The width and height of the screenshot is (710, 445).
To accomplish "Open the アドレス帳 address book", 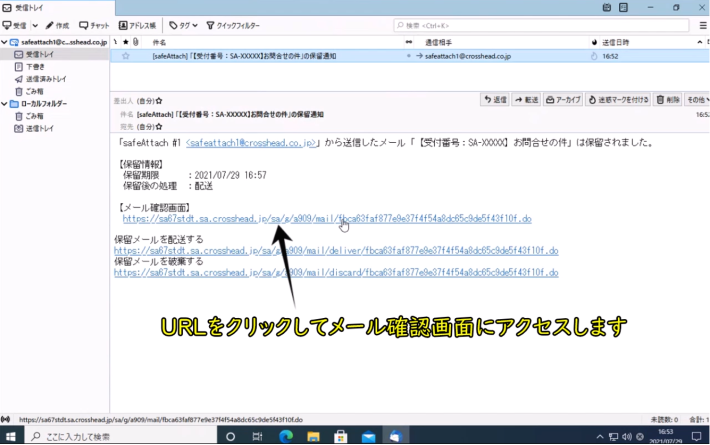I will tap(137, 25).
